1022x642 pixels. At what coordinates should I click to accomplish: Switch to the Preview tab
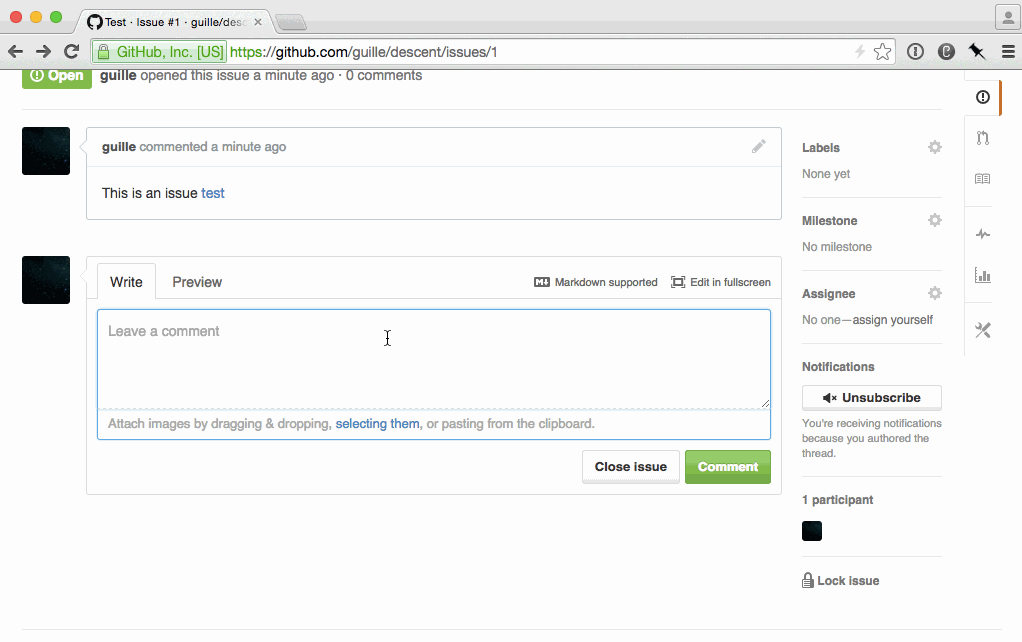(197, 282)
